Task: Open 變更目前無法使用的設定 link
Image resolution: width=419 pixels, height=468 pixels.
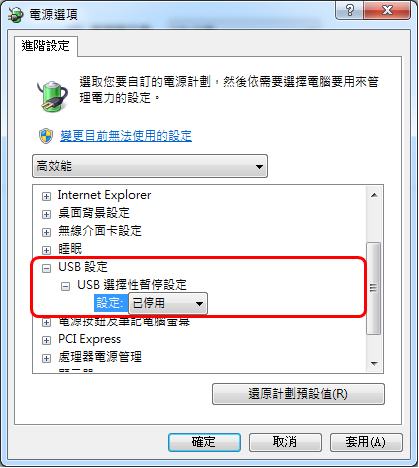Action: coord(126,136)
